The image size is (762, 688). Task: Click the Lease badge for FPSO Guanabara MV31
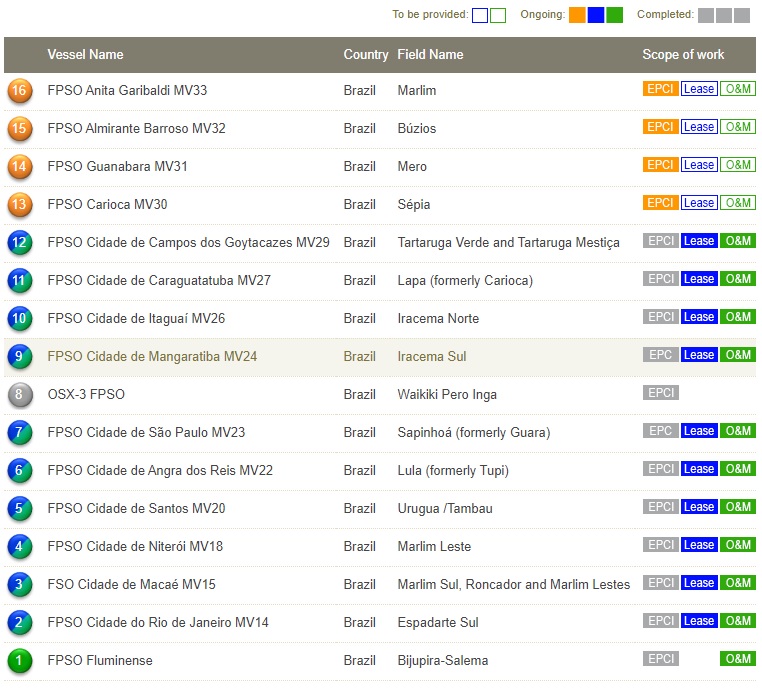(x=698, y=165)
